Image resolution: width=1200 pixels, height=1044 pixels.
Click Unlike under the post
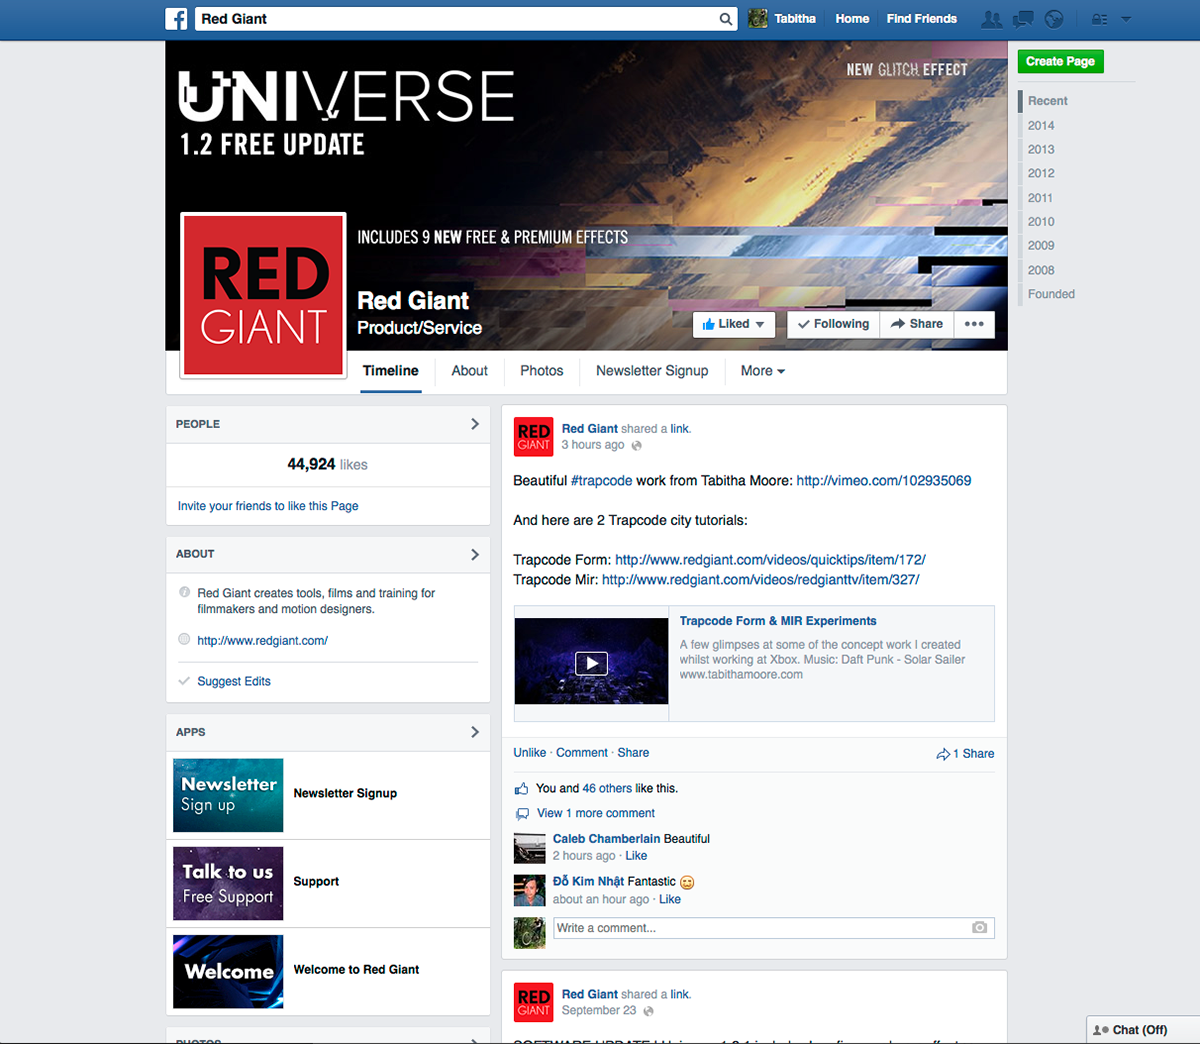[530, 753]
